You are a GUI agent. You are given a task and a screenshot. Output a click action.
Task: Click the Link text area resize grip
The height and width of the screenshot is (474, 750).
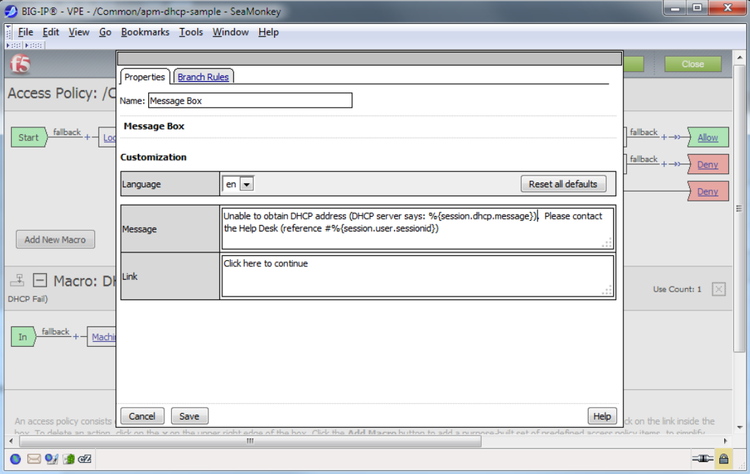tap(607, 290)
